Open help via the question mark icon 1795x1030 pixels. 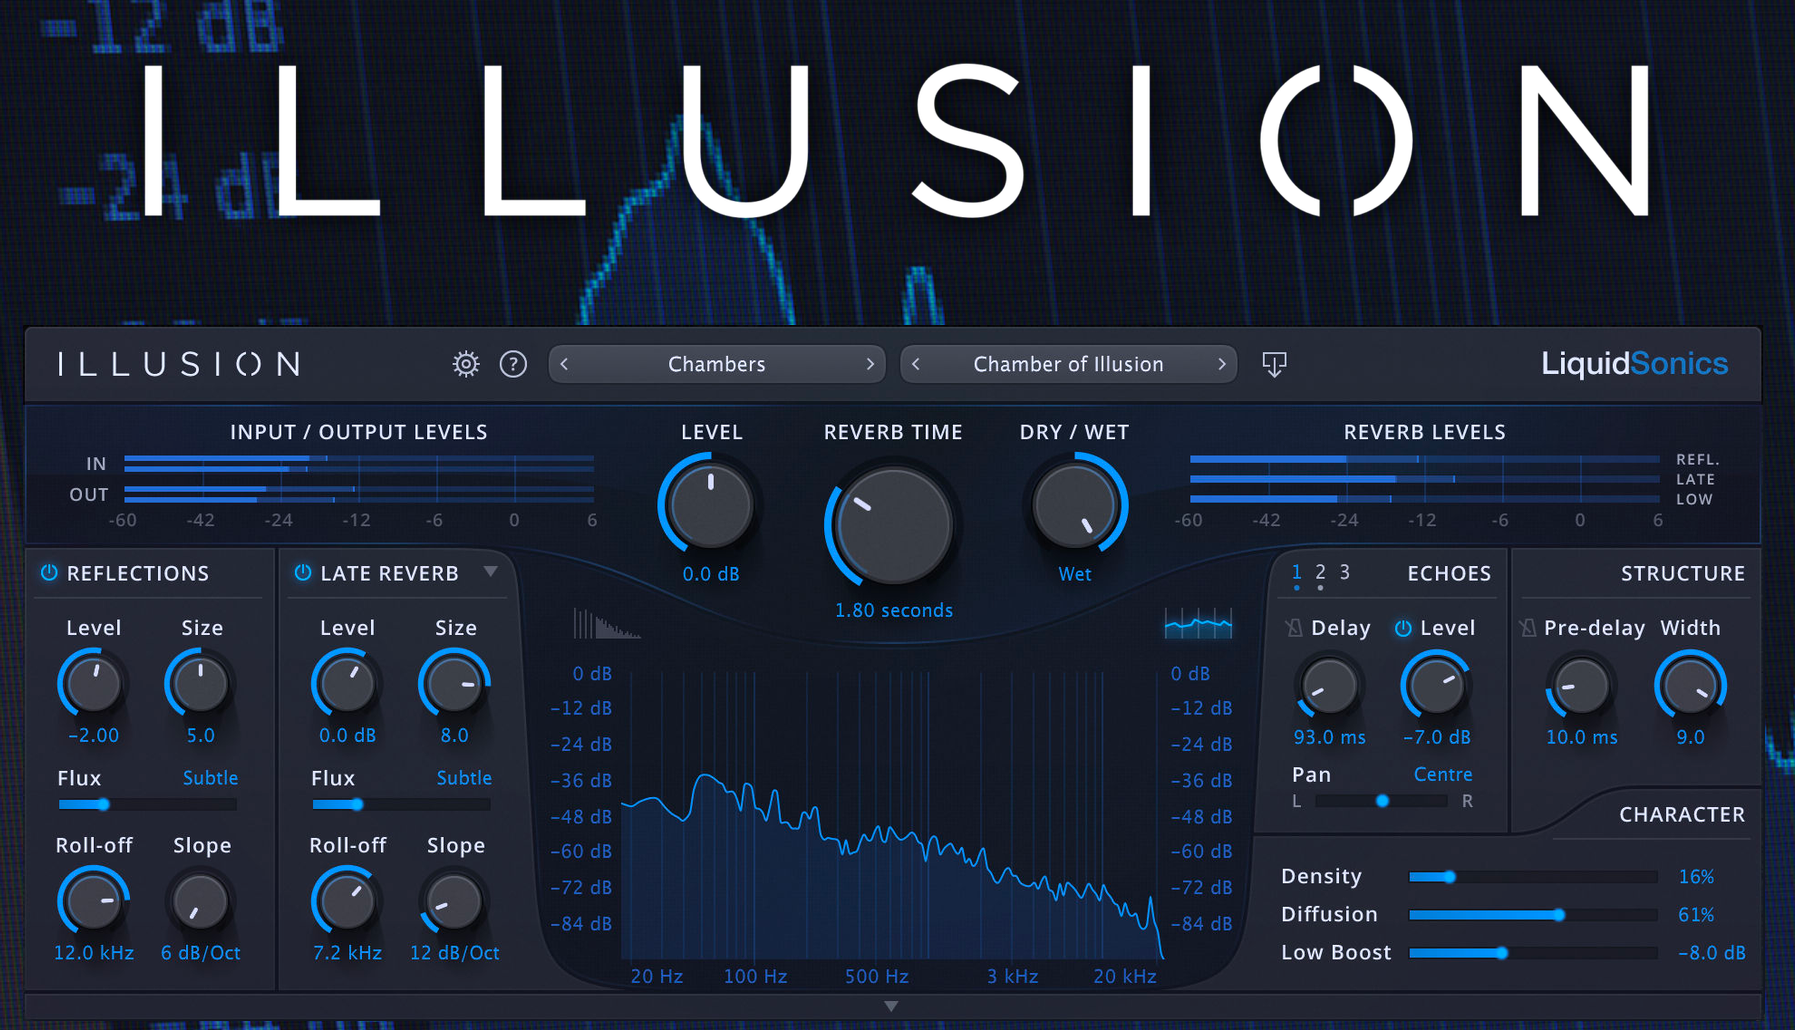(513, 364)
